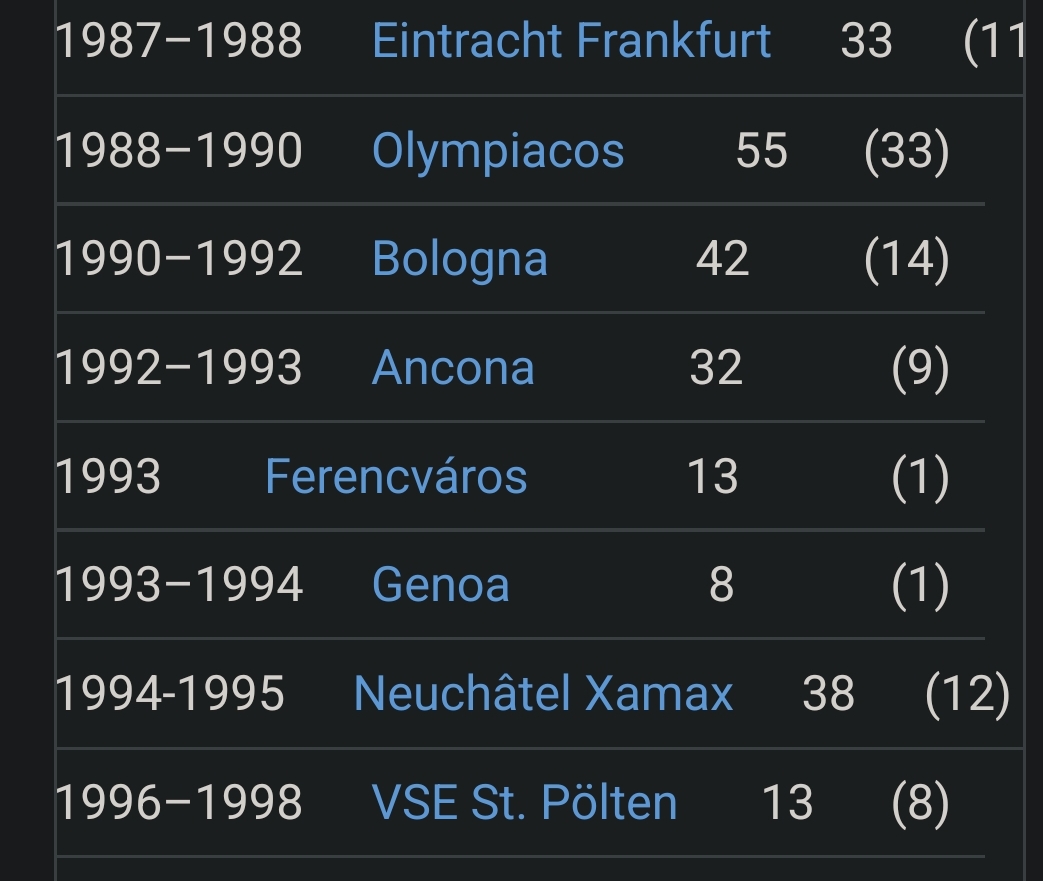Follow the Neuchâtel Xamax link
The image size is (1043, 881).
pos(543,693)
